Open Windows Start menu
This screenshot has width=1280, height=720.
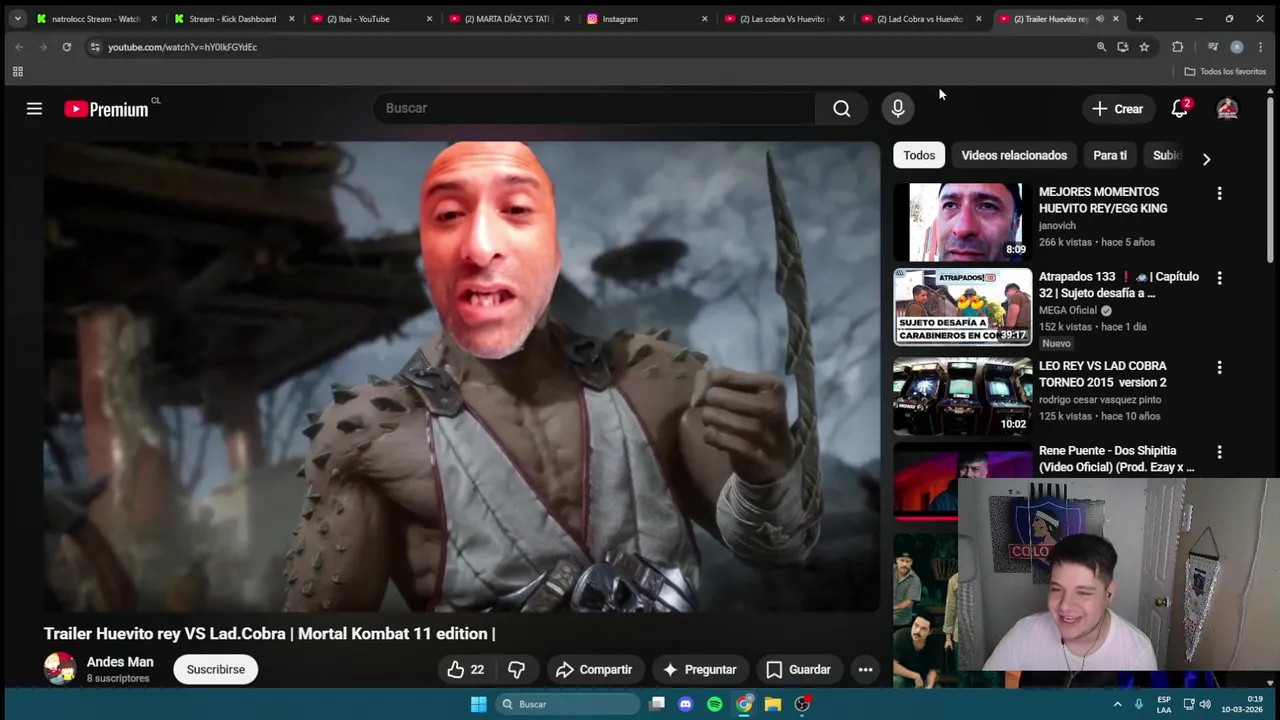tap(479, 704)
